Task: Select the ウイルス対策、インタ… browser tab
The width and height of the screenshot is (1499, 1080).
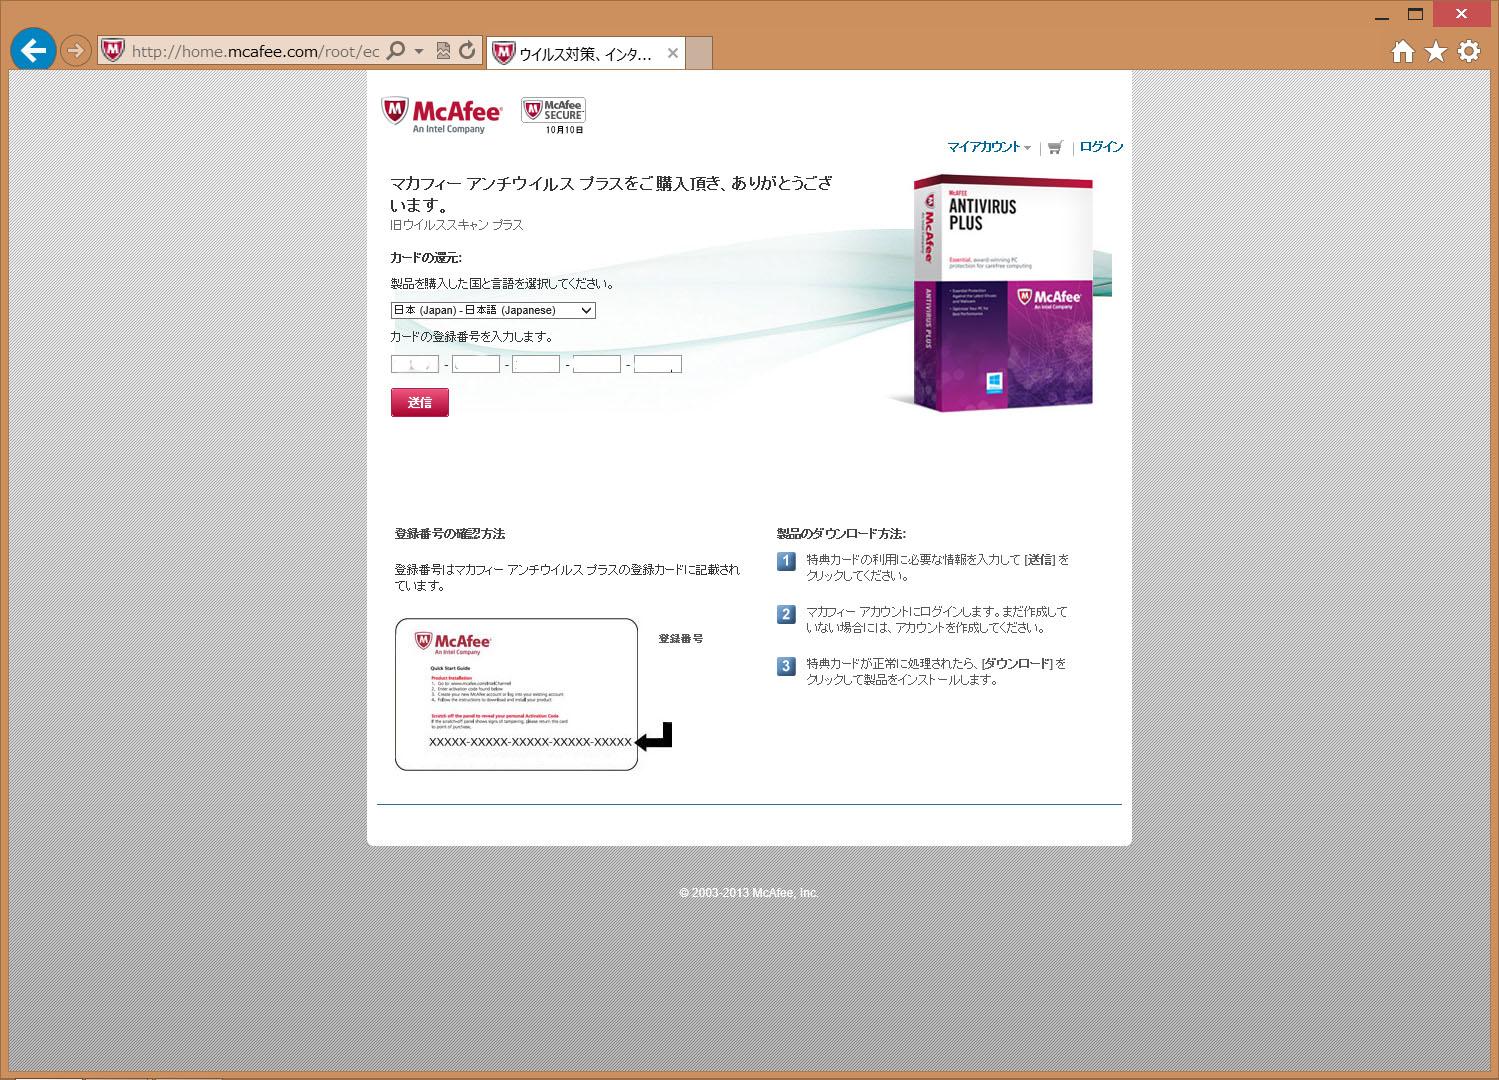Action: [x=585, y=53]
